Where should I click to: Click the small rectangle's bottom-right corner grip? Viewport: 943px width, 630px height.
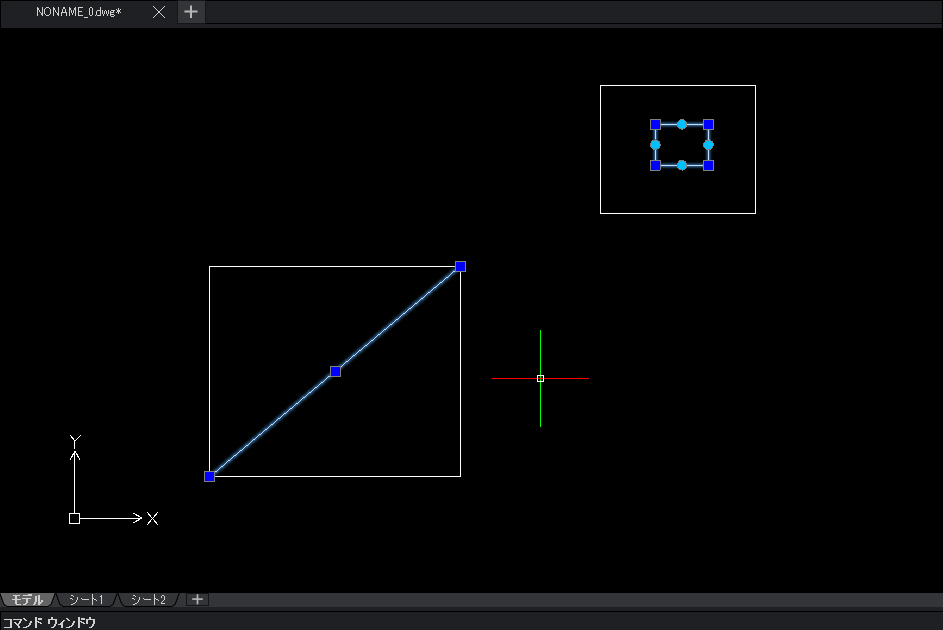(x=708, y=165)
